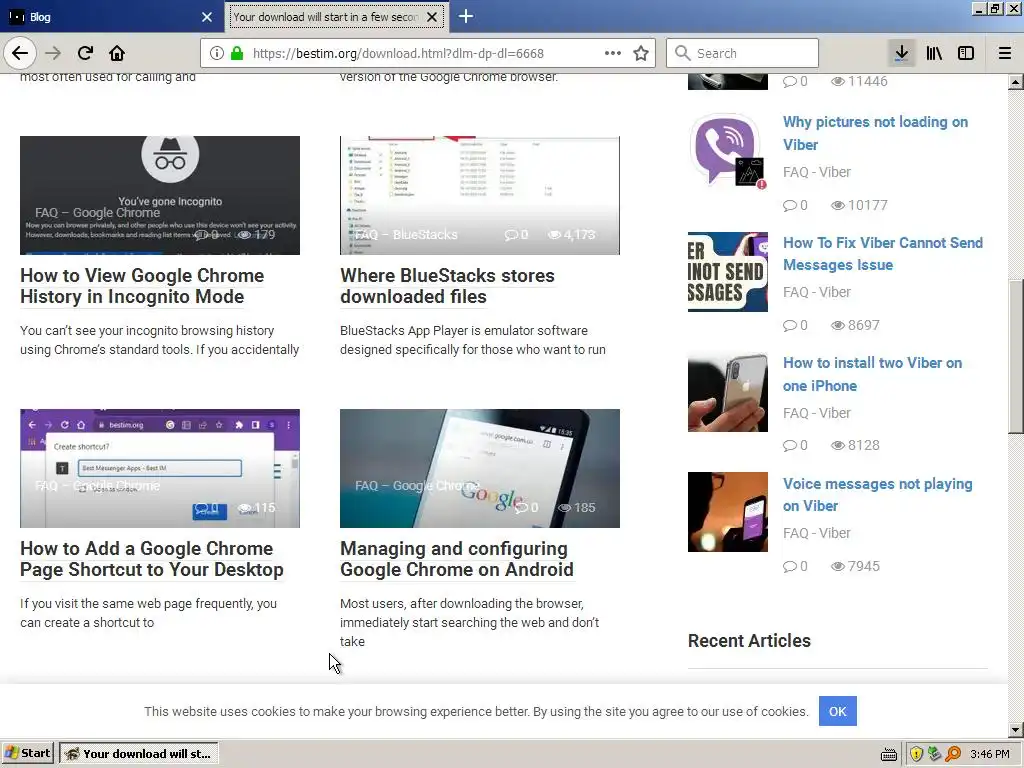
Task: Click the page scrollbar up arrow
Action: (1016, 82)
